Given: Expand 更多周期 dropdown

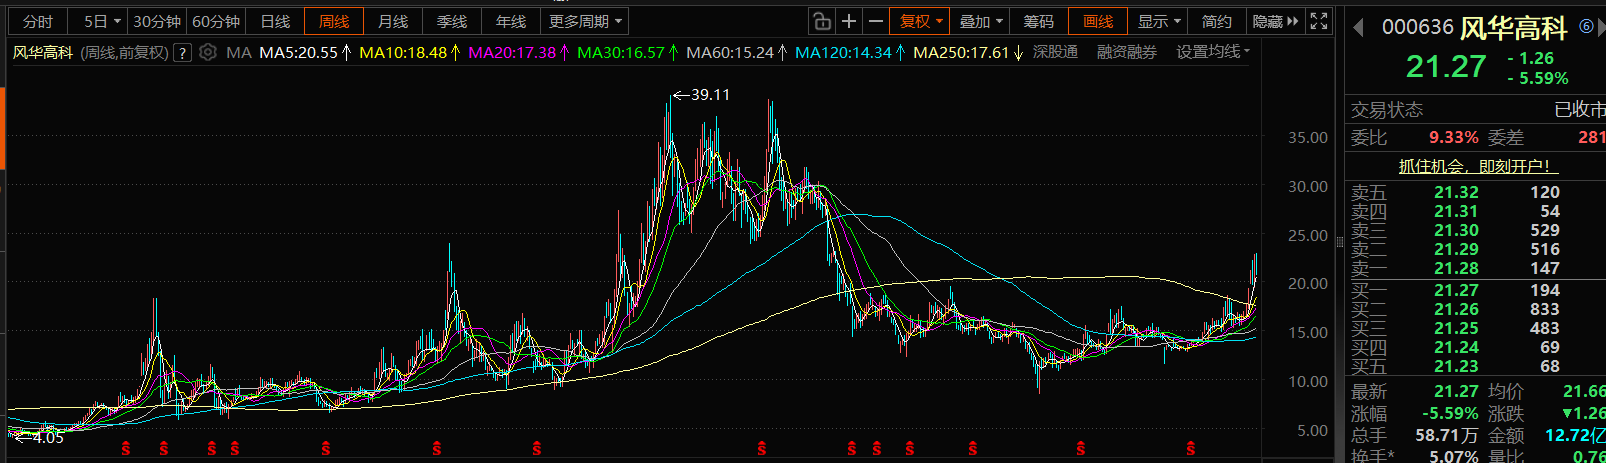Looking at the screenshot, I should [x=585, y=21].
